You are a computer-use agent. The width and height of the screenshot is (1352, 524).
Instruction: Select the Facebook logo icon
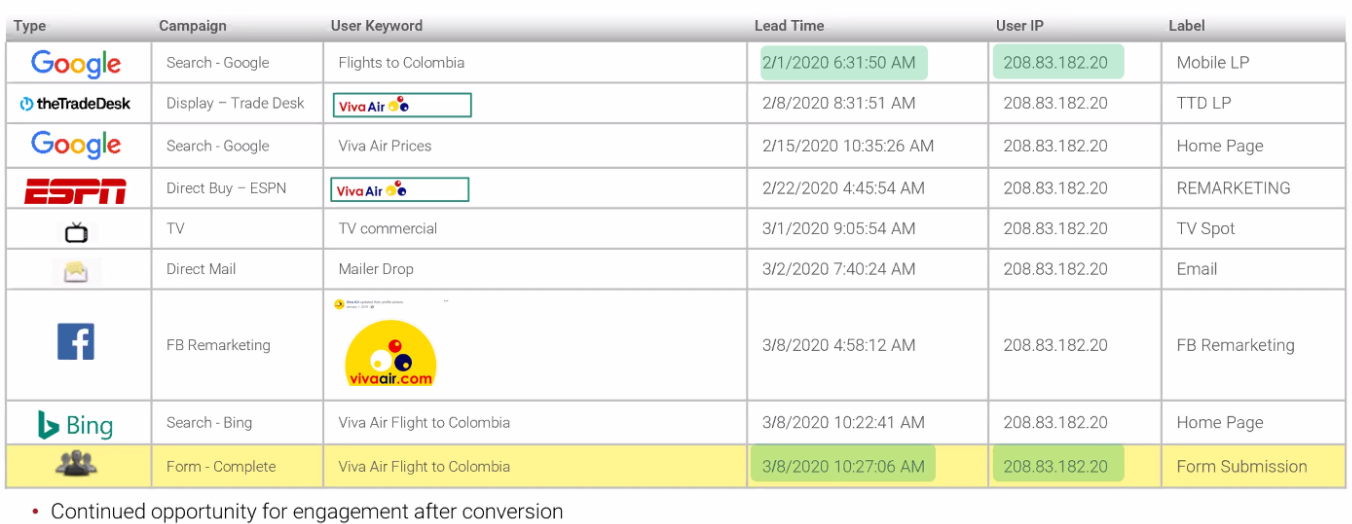pyautogui.click(x=76, y=343)
